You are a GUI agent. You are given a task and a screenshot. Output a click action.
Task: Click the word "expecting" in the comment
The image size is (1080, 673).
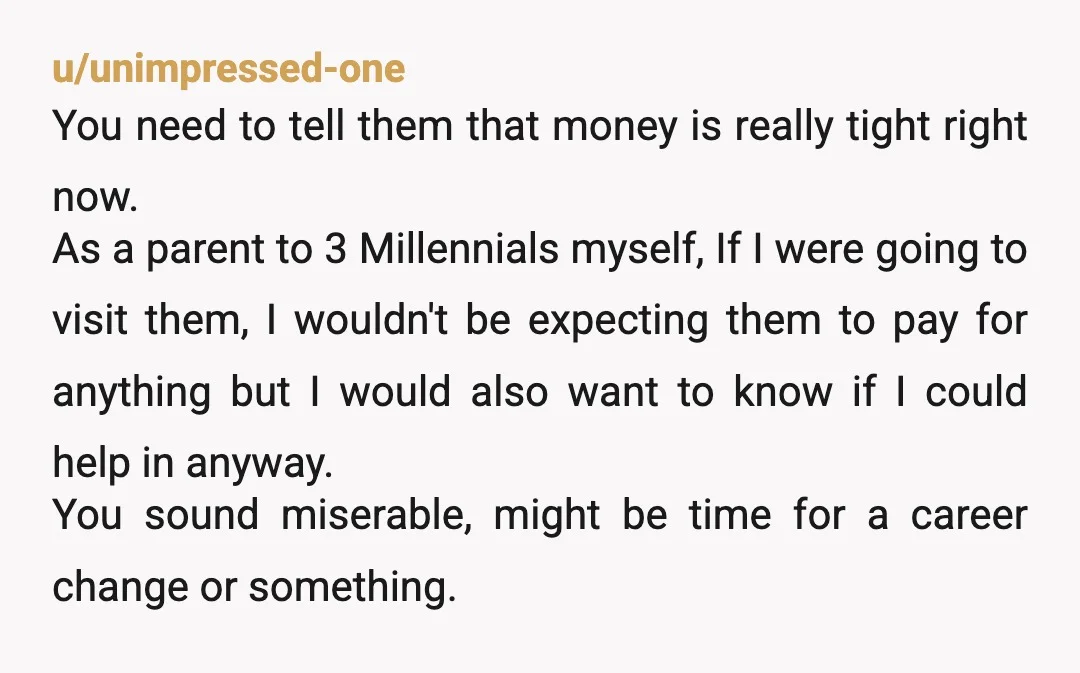coord(618,322)
